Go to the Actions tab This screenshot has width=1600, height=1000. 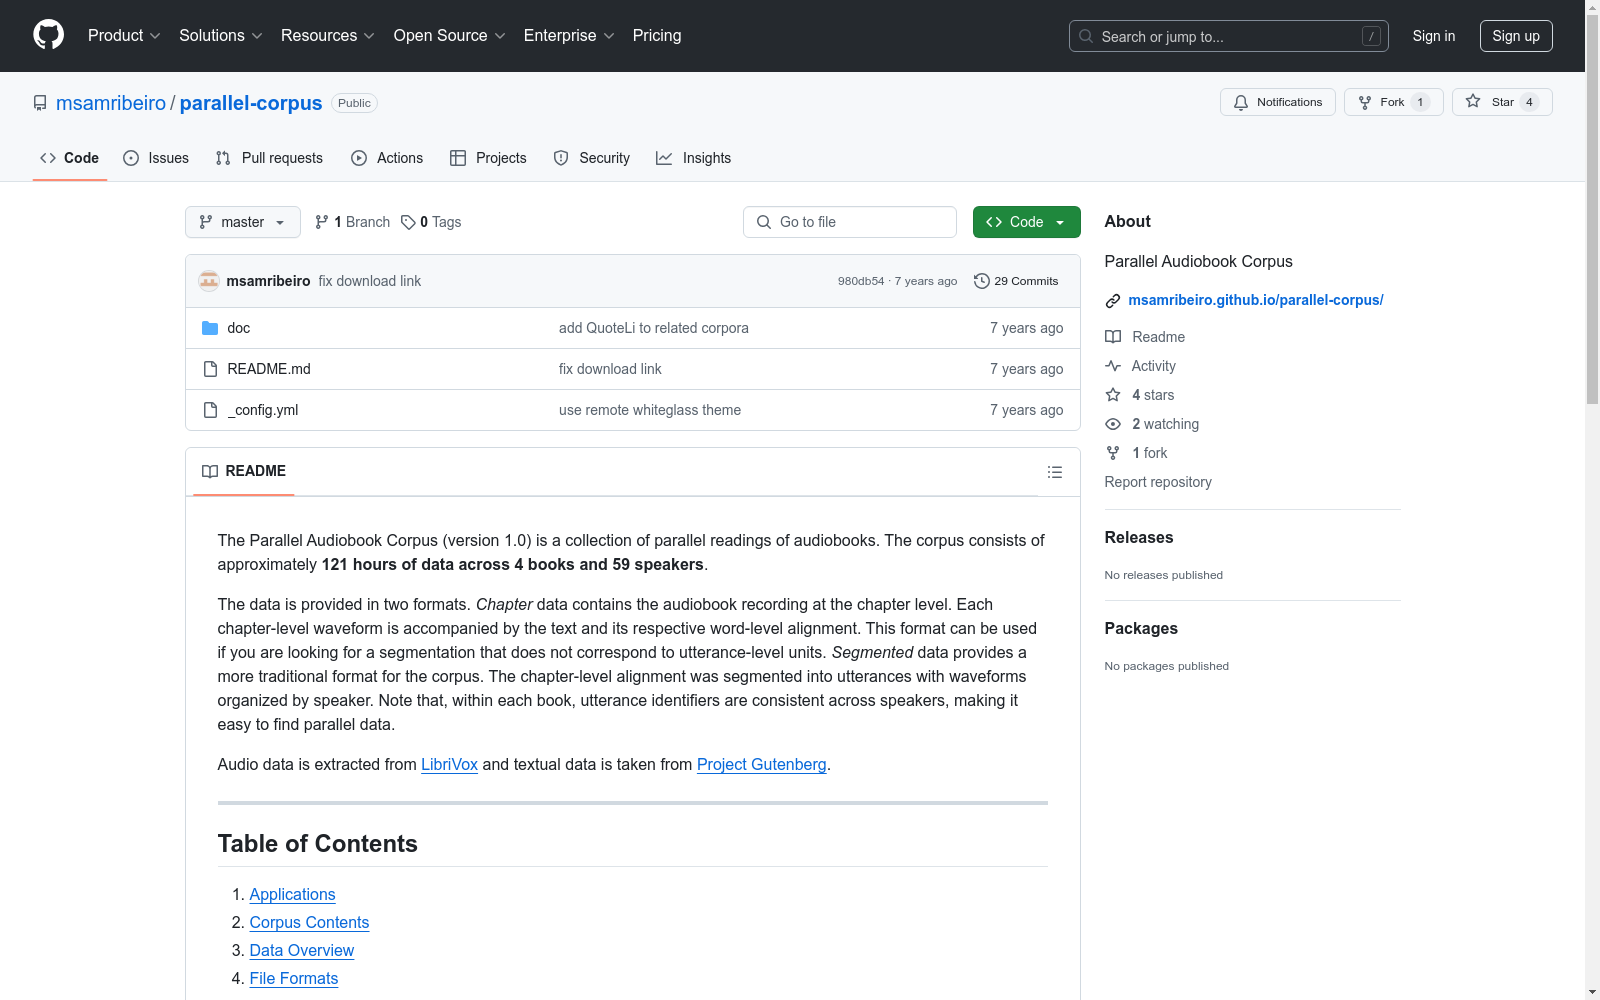click(387, 158)
